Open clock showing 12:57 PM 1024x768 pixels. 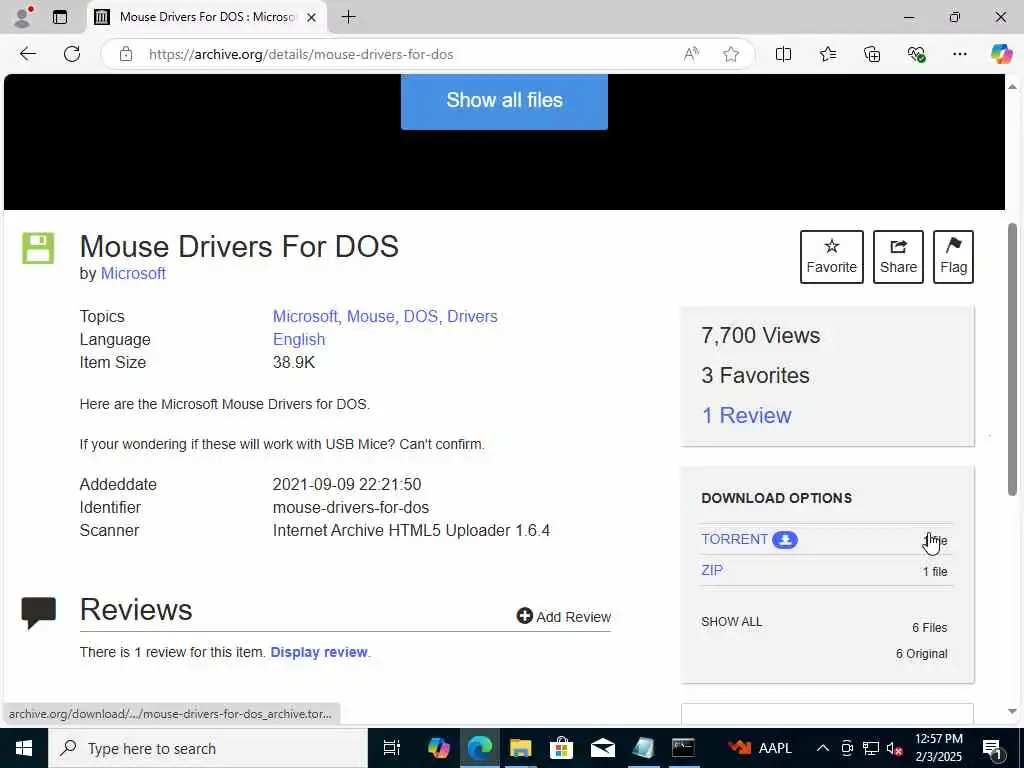pyautogui.click(x=938, y=748)
